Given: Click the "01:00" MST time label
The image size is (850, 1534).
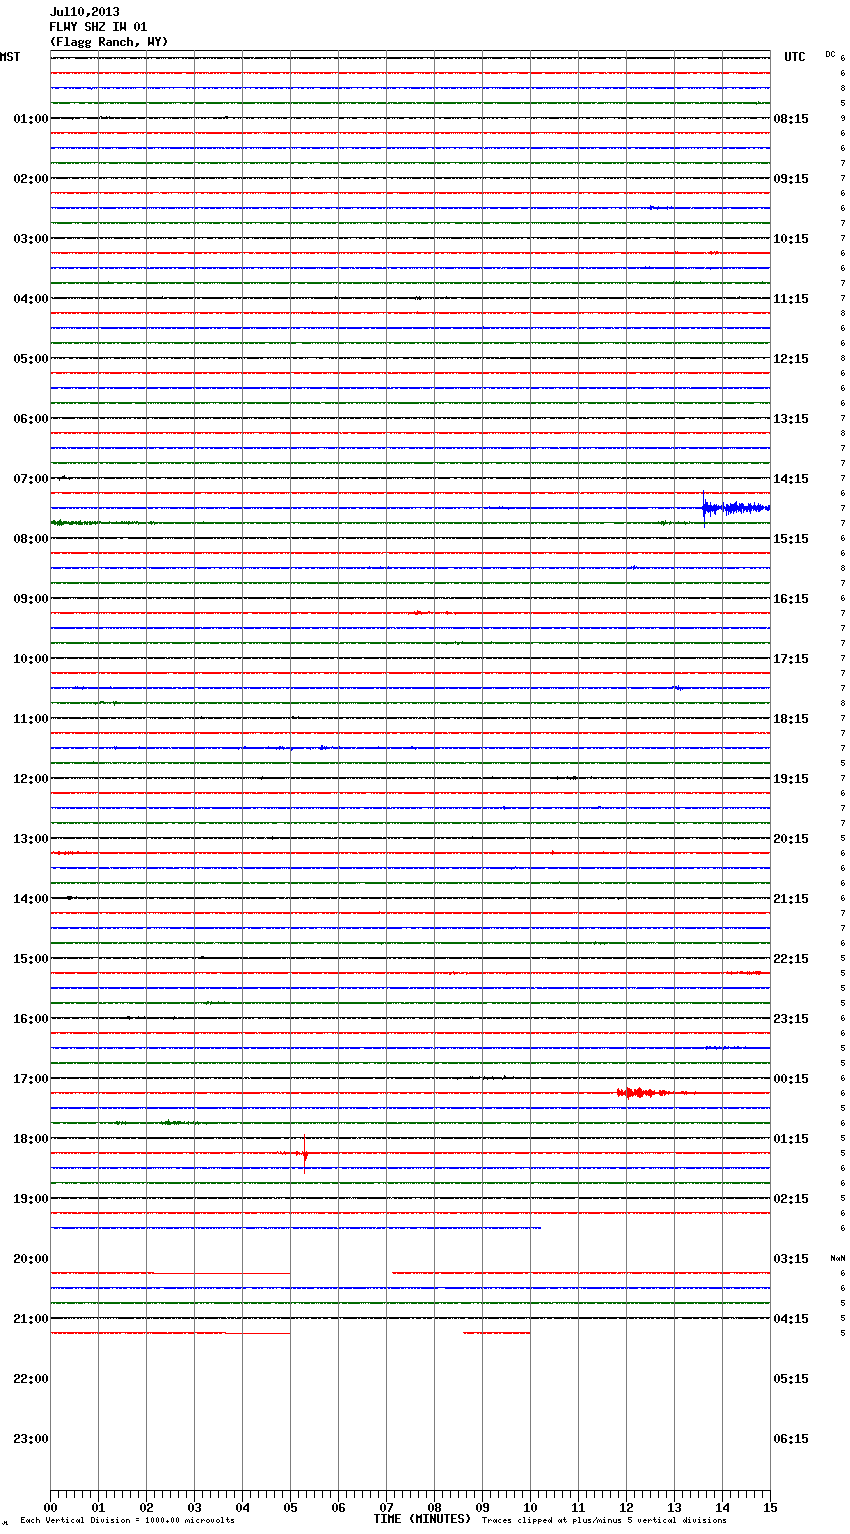Looking at the screenshot, I should point(31,119).
